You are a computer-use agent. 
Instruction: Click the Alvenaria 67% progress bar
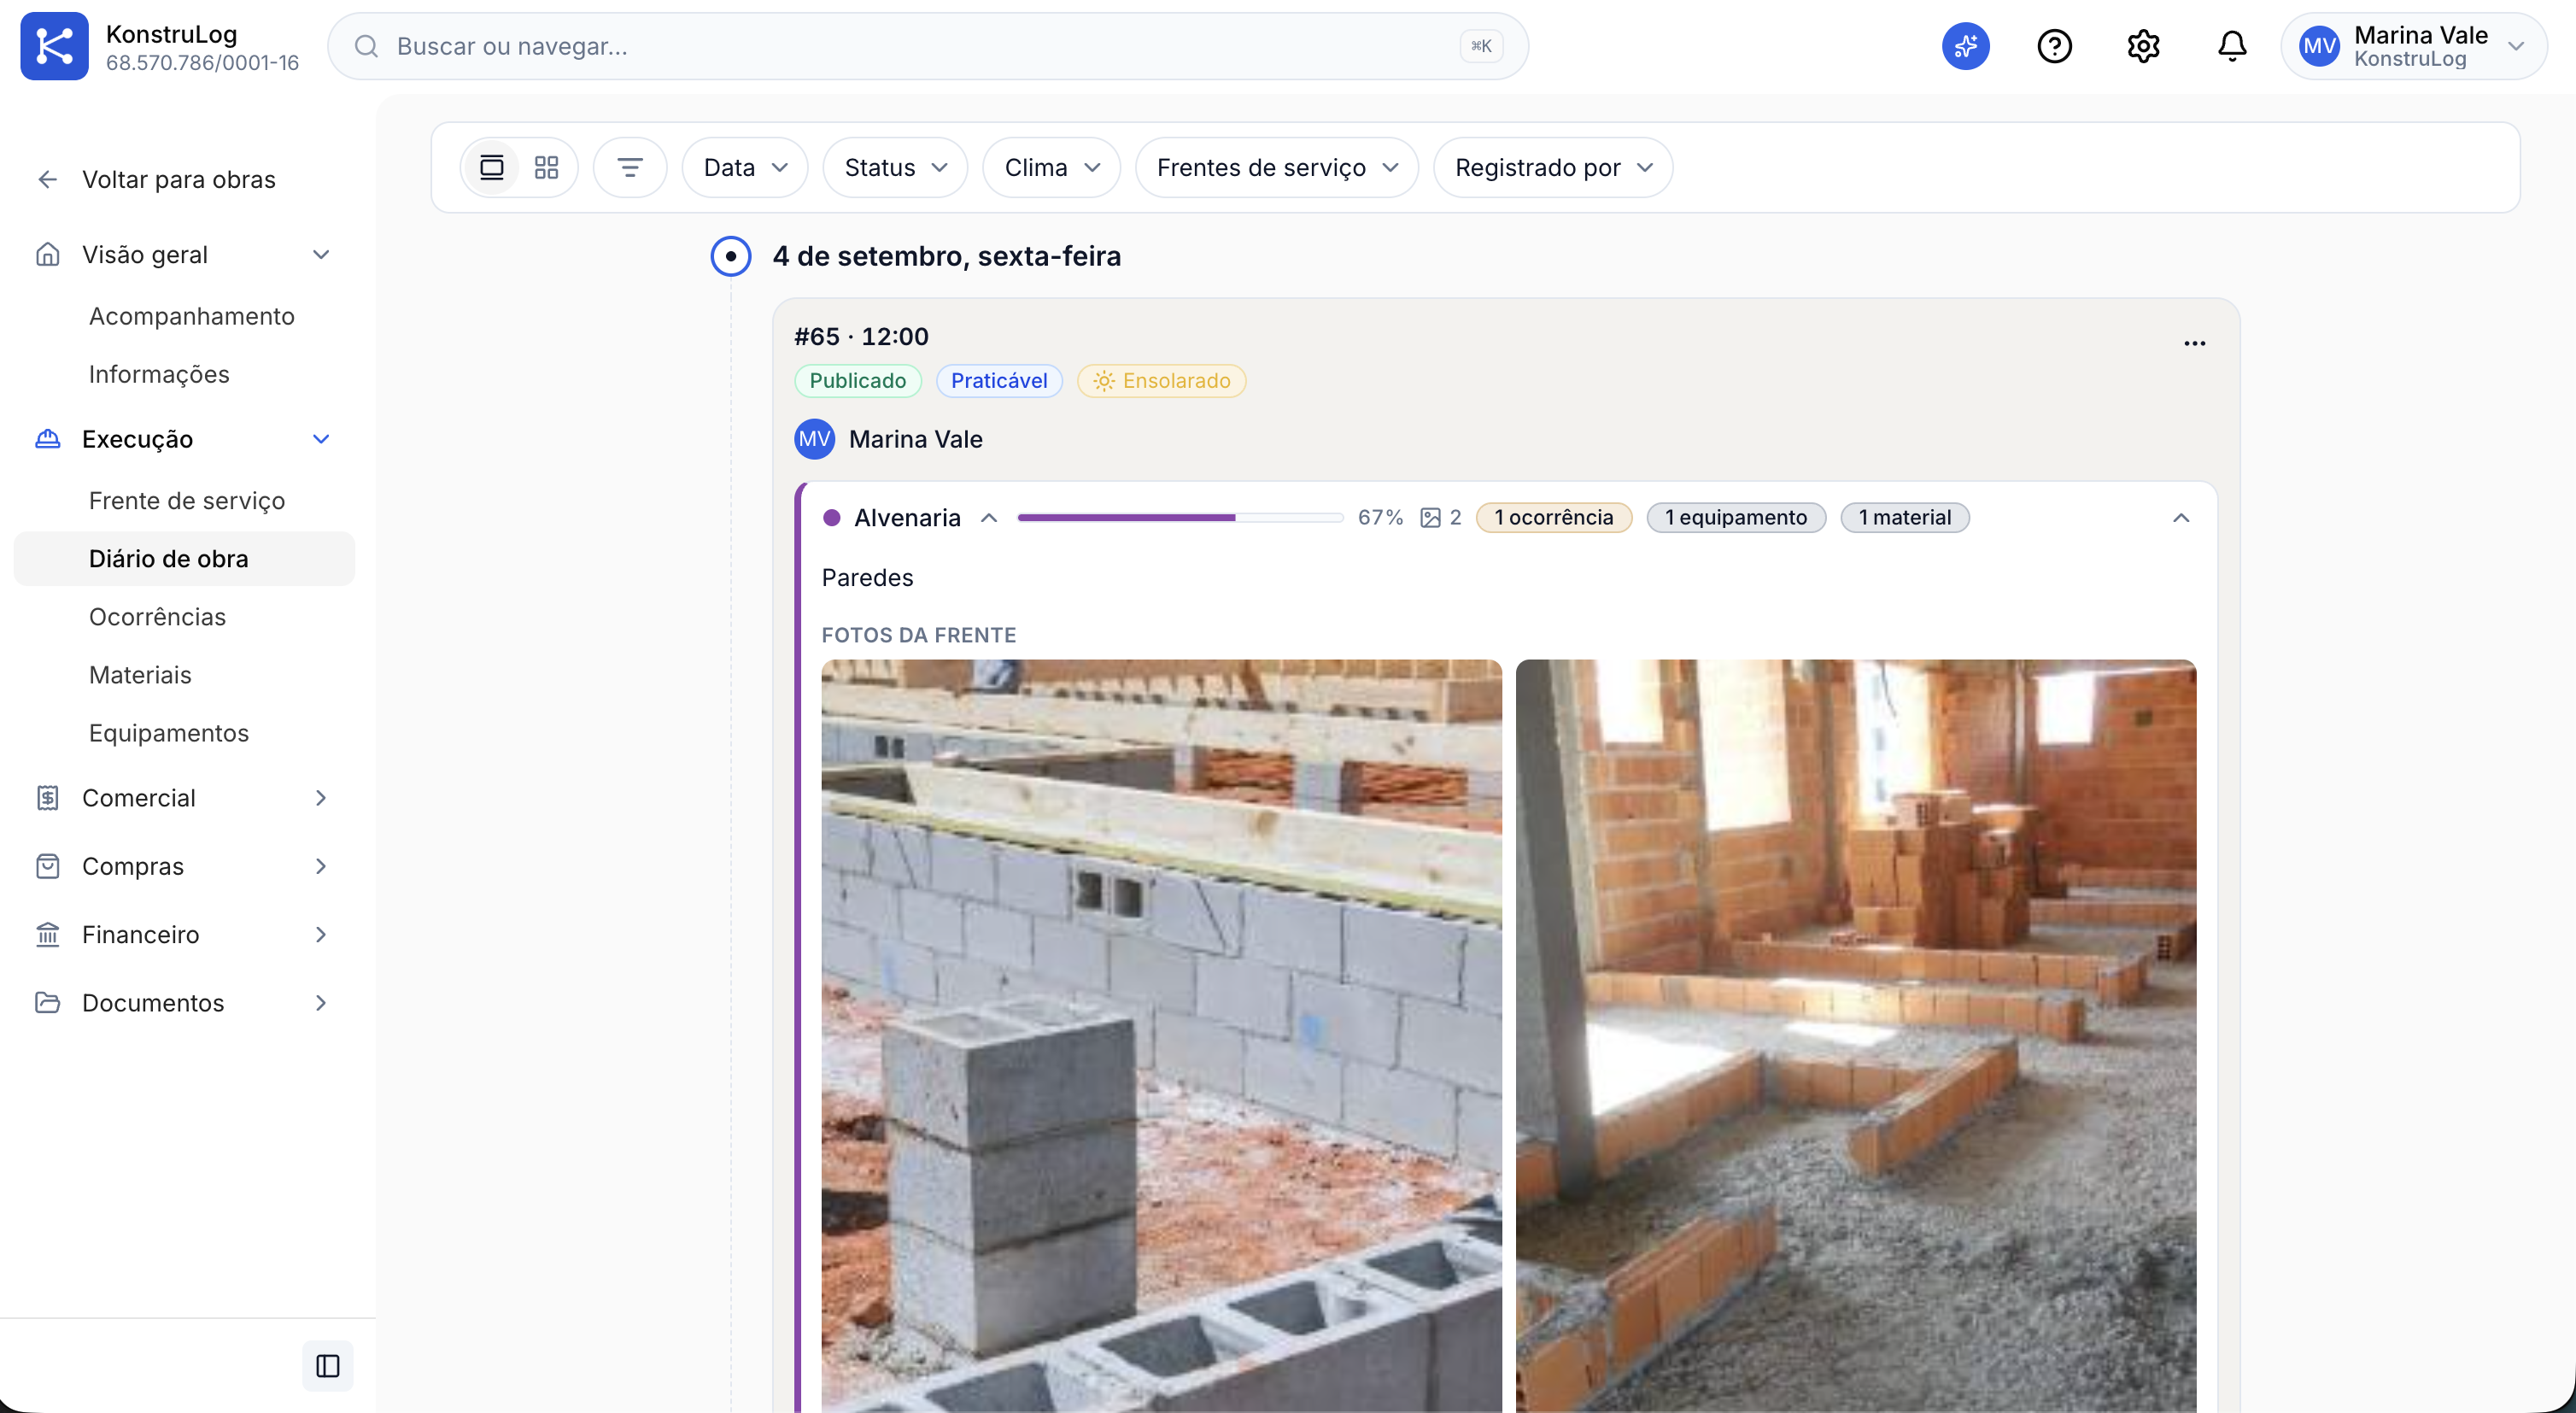(1180, 517)
